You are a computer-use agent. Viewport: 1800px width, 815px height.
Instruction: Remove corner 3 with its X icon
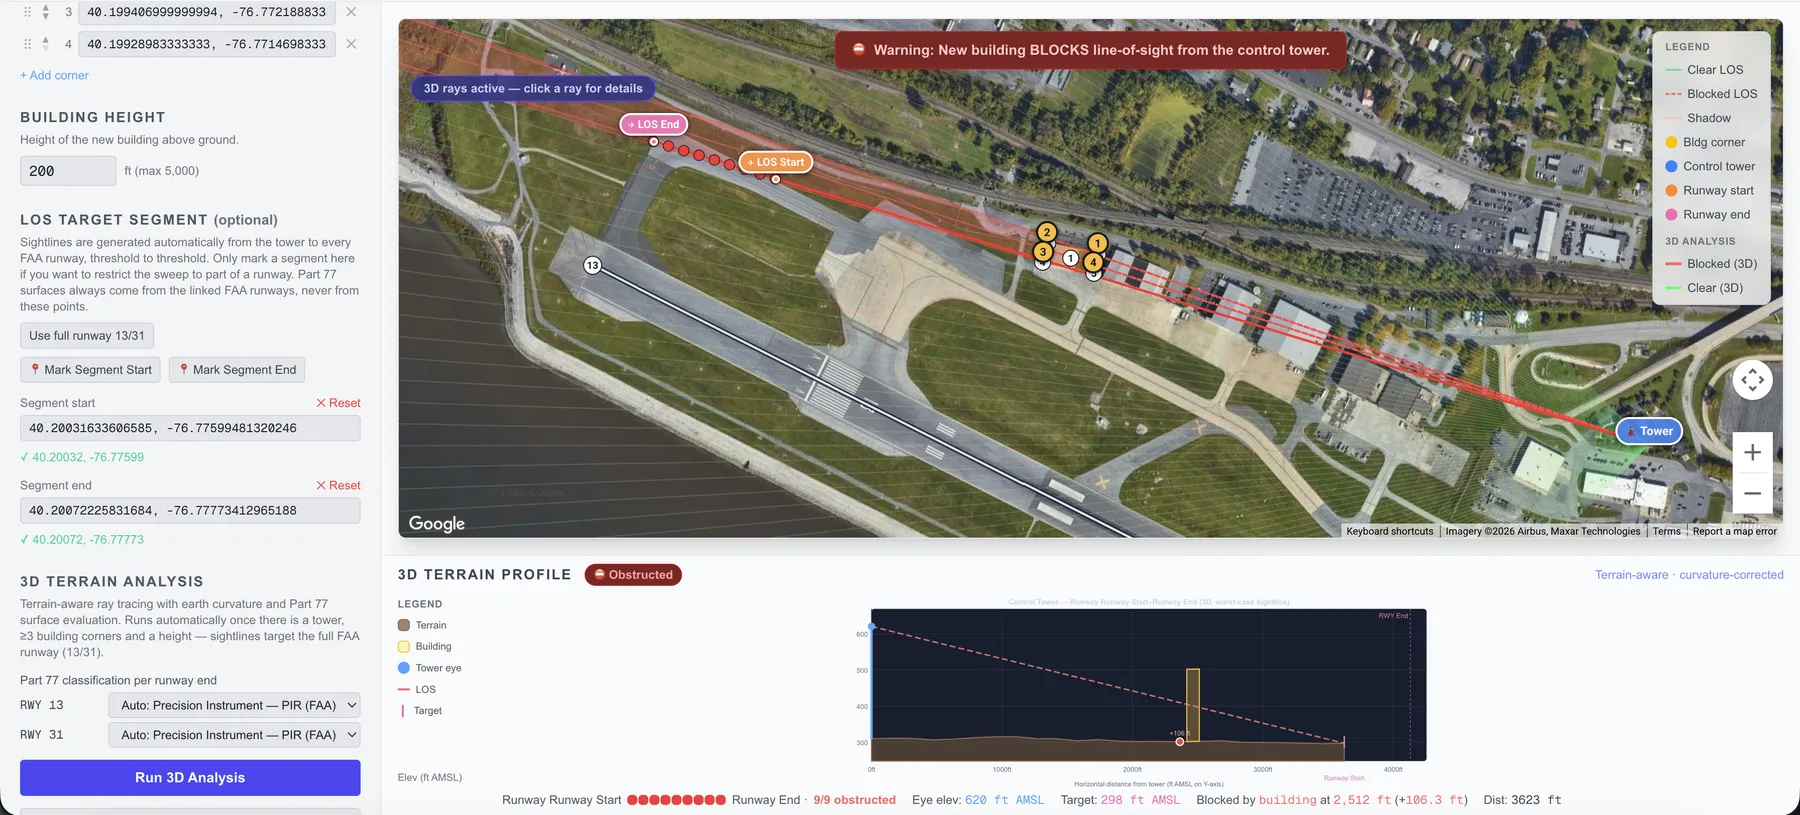pos(351,12)
